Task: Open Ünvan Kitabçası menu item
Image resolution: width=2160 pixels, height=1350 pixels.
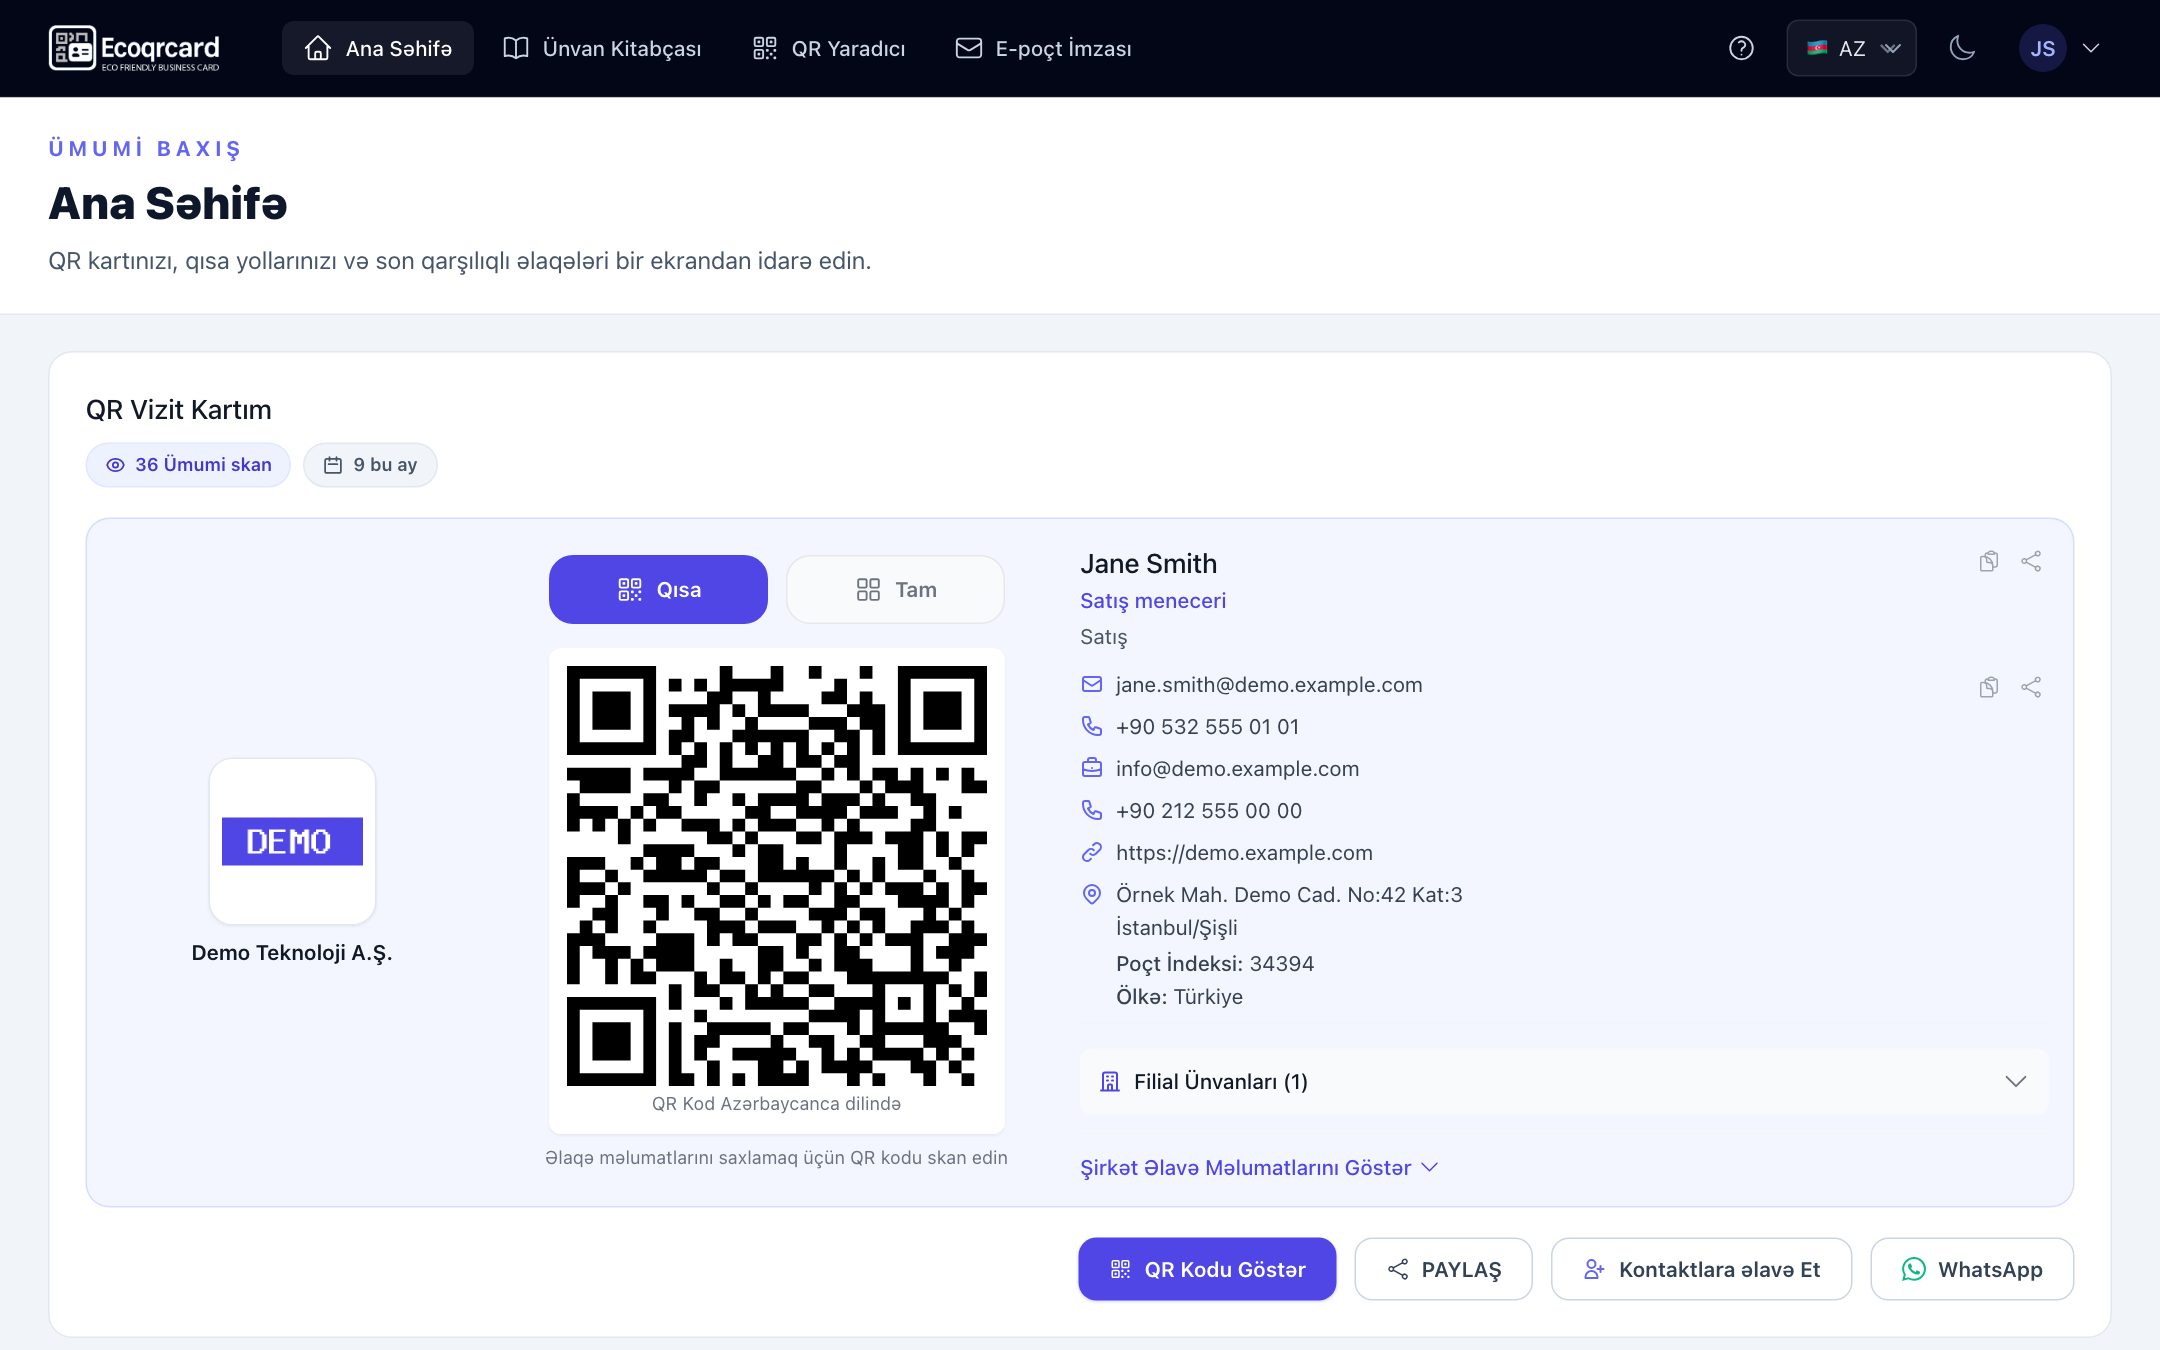Action: (x=602, y=48)
